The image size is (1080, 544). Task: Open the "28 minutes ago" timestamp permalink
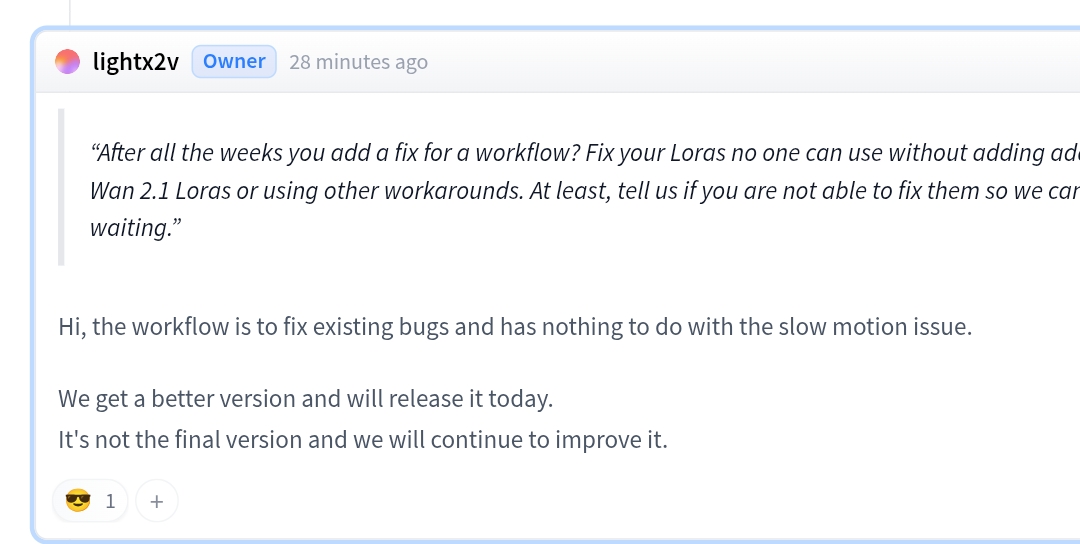pos(358,62)
